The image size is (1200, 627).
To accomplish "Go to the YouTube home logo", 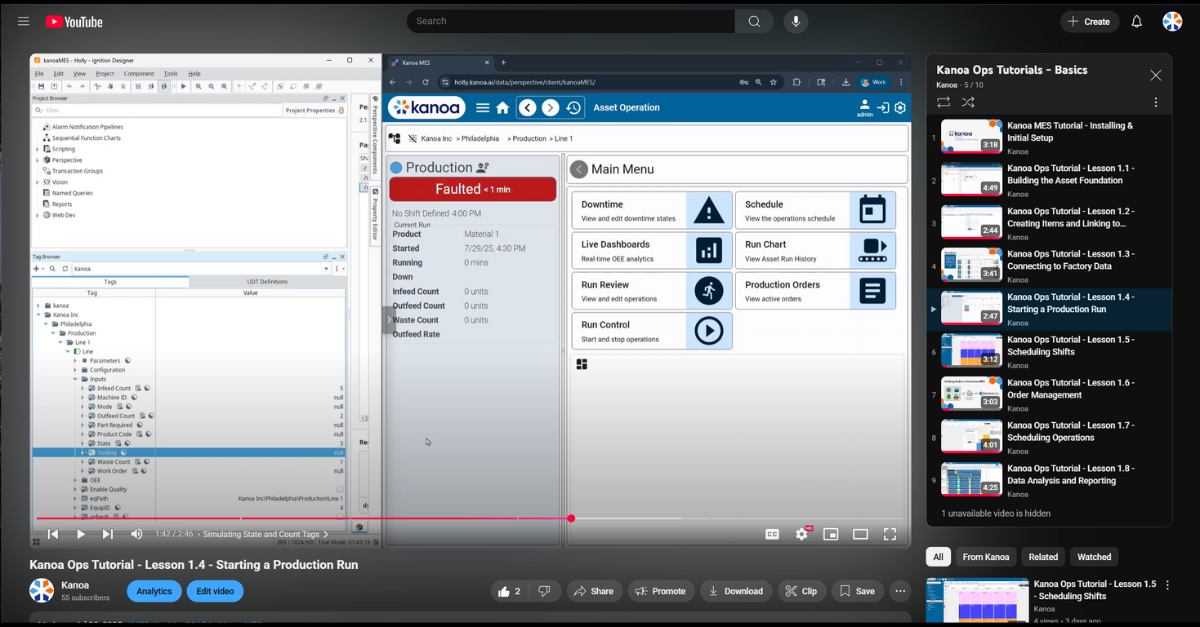I will tap(74, 21).
